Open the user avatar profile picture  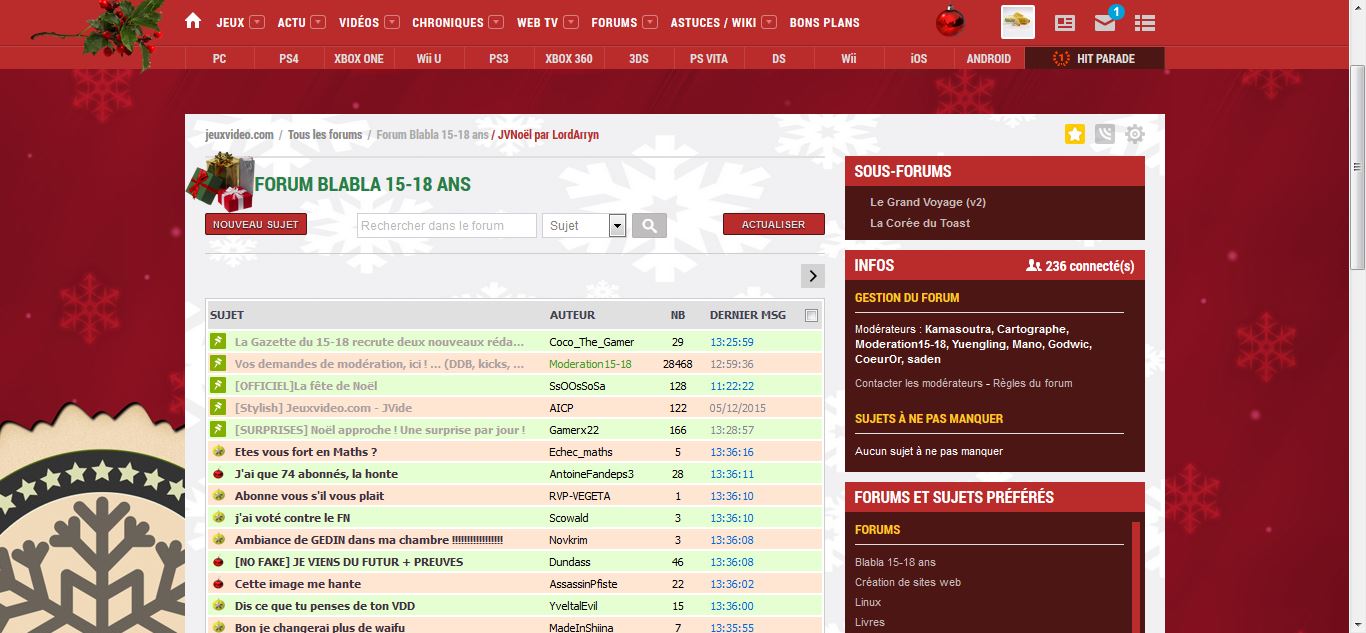[1018, 22]
